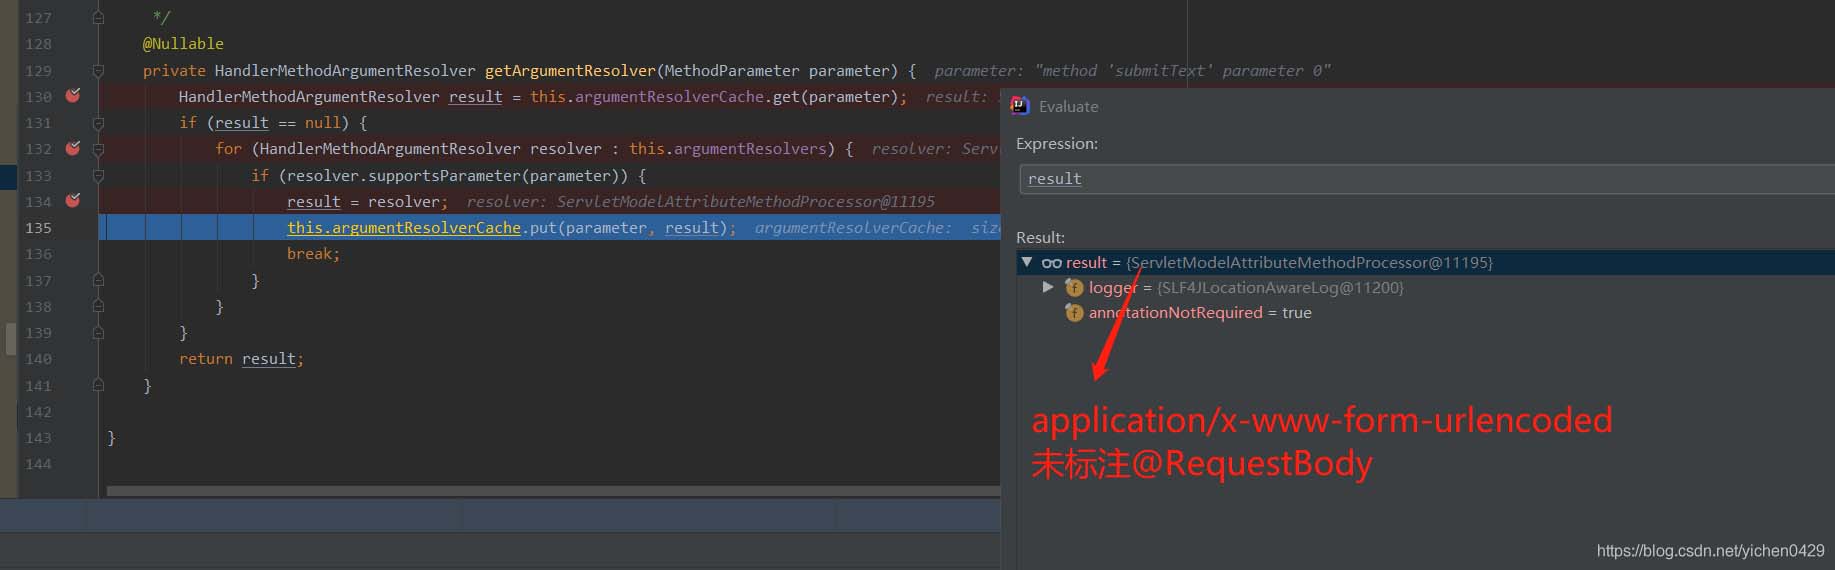This screenshot has width=1835, height=570.
Task: Collapse the getArgumentResolver method fold at line 129
Action: click(x=98, y=70)
